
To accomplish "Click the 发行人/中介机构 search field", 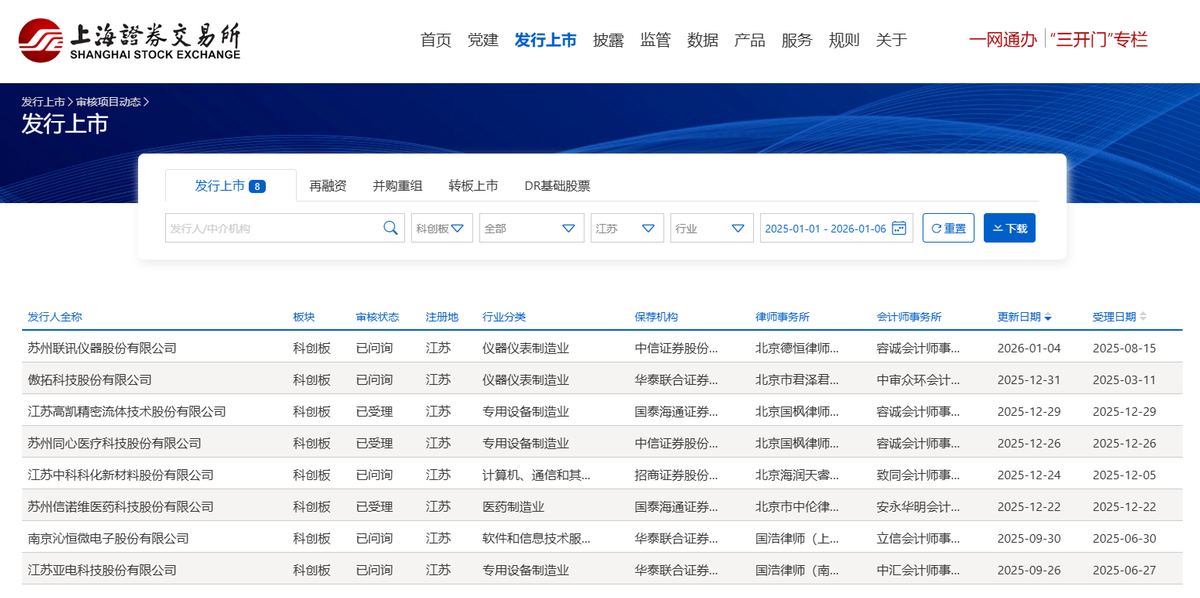I will click(x=272, y=228).
